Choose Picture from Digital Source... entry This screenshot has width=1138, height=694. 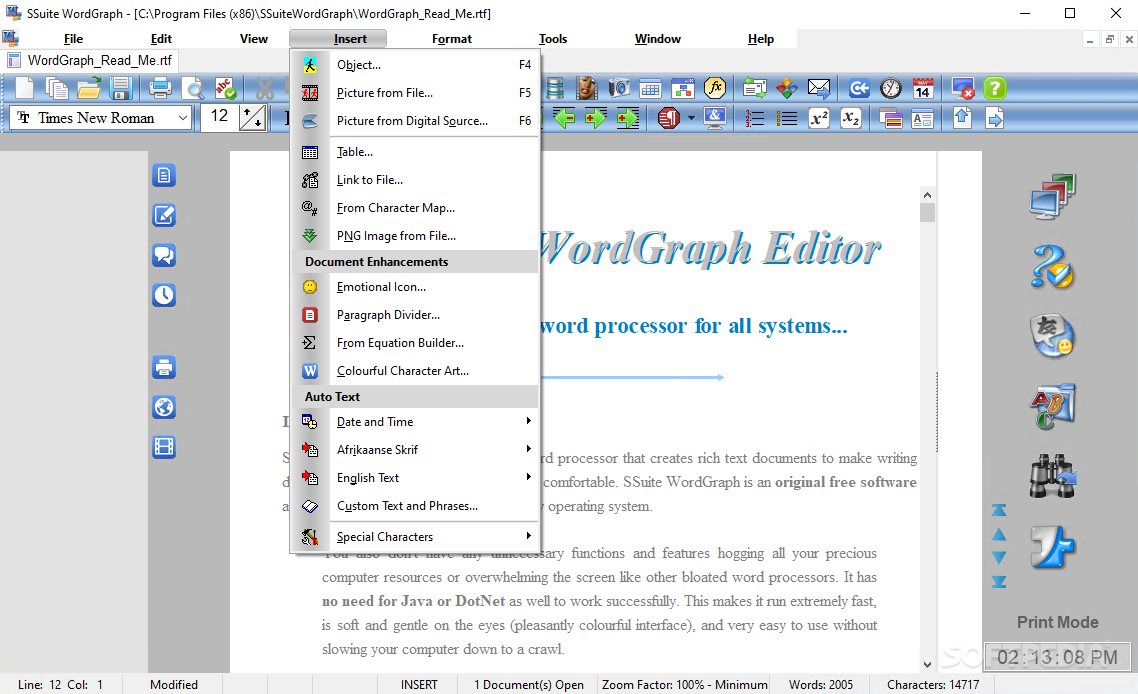pyautogui.click(x=415, y=121)
